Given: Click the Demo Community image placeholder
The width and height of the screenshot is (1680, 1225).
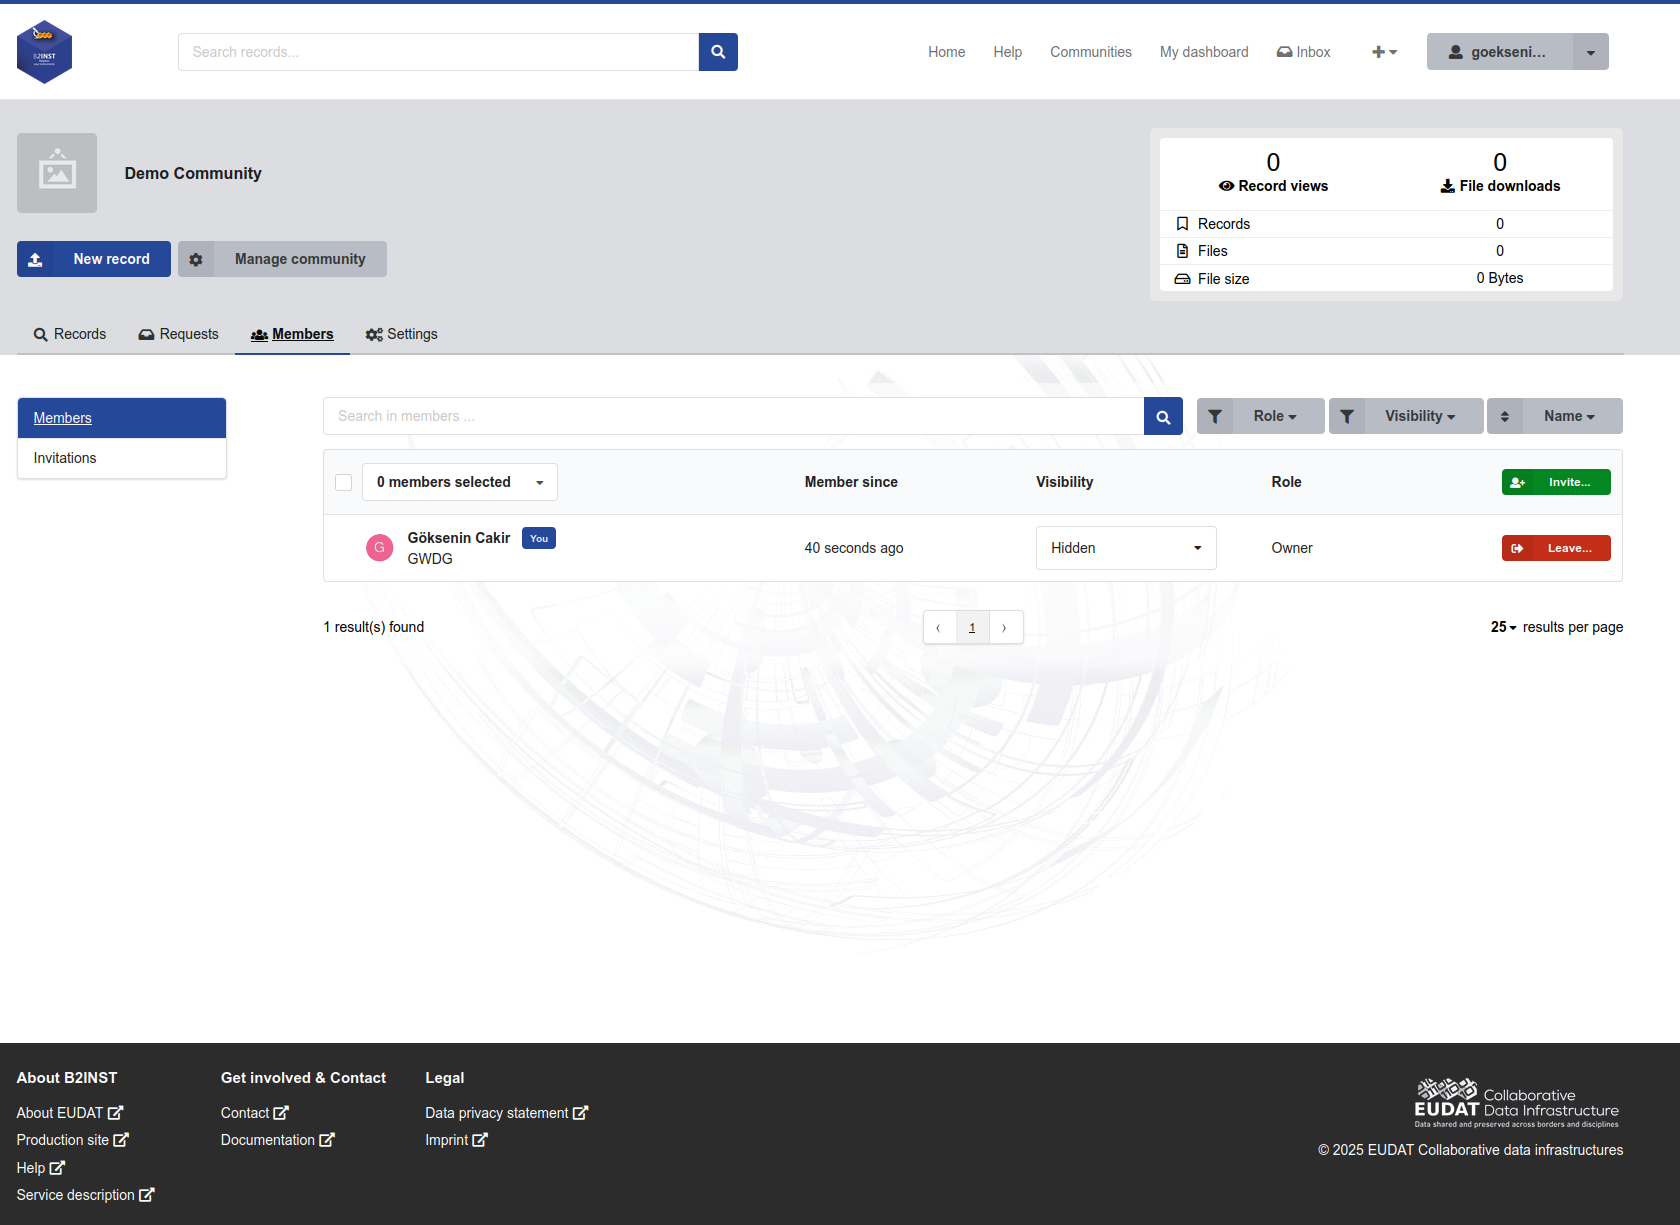Looking at the screenshot, I should pos(57,173).
